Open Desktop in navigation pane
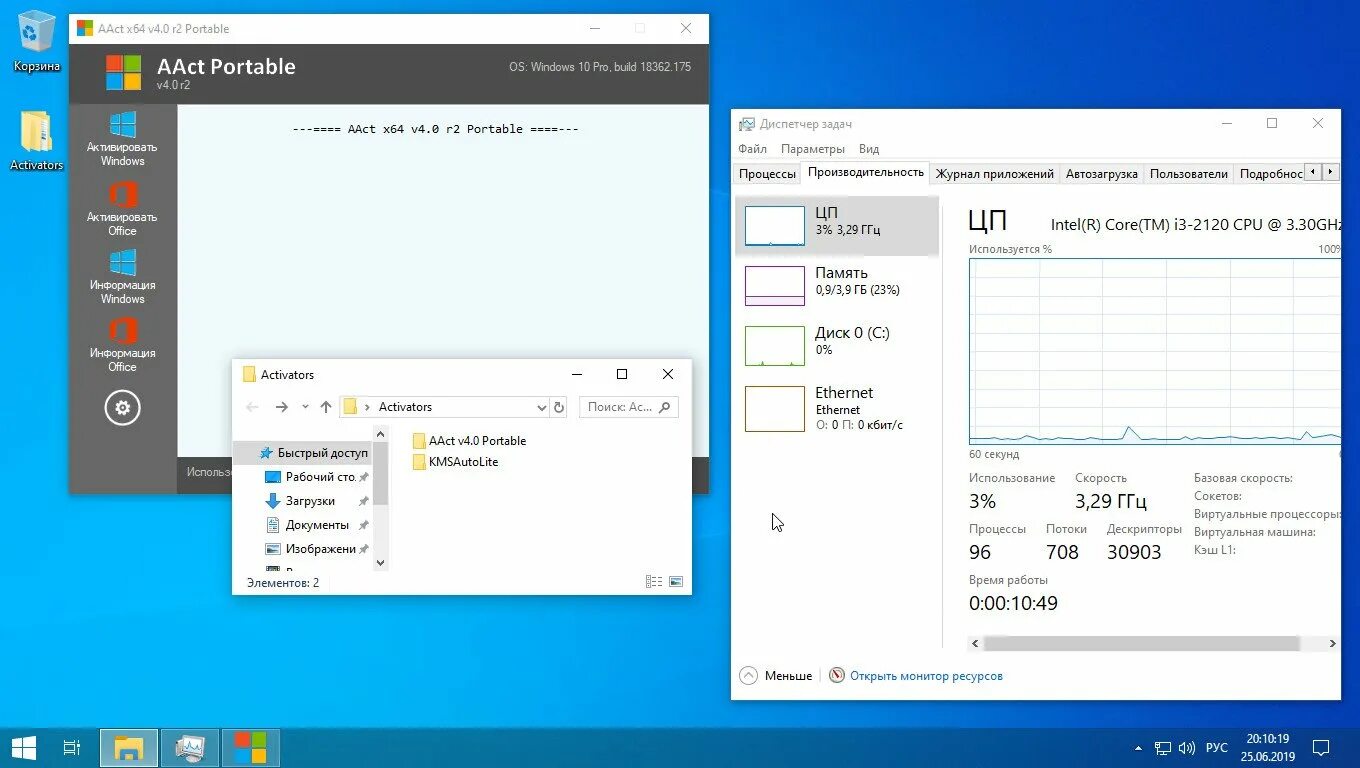Viewport: 1360px width, 768px height. pyautogui.click(x=312, y=477)
